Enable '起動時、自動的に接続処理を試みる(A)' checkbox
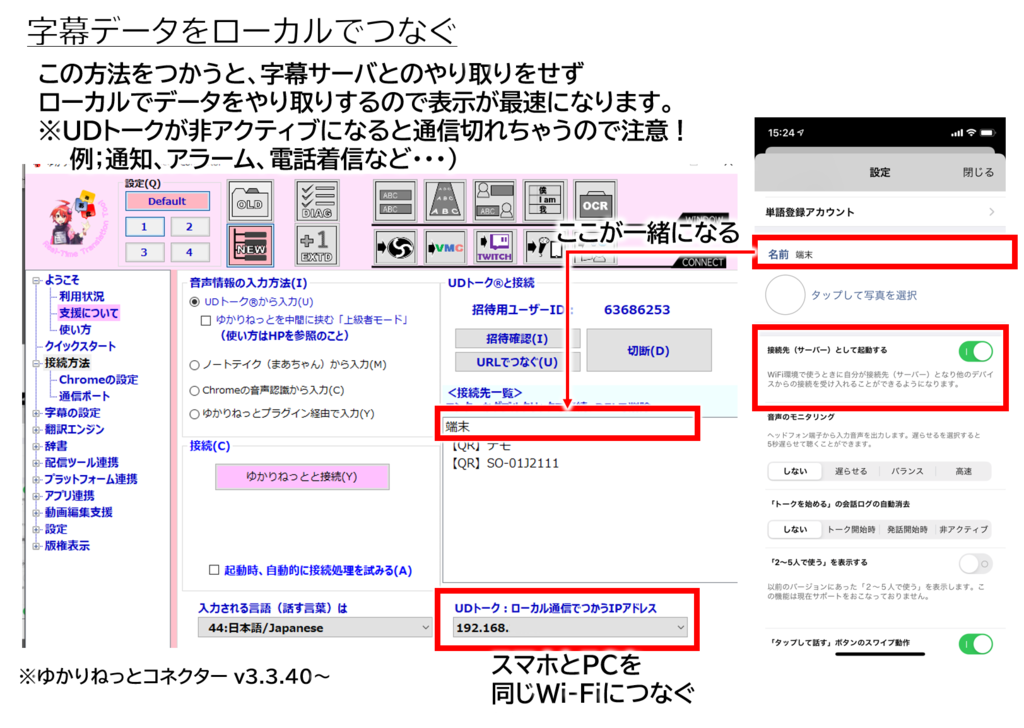Screen dimensions: 1024x728 tap(214, 570)
